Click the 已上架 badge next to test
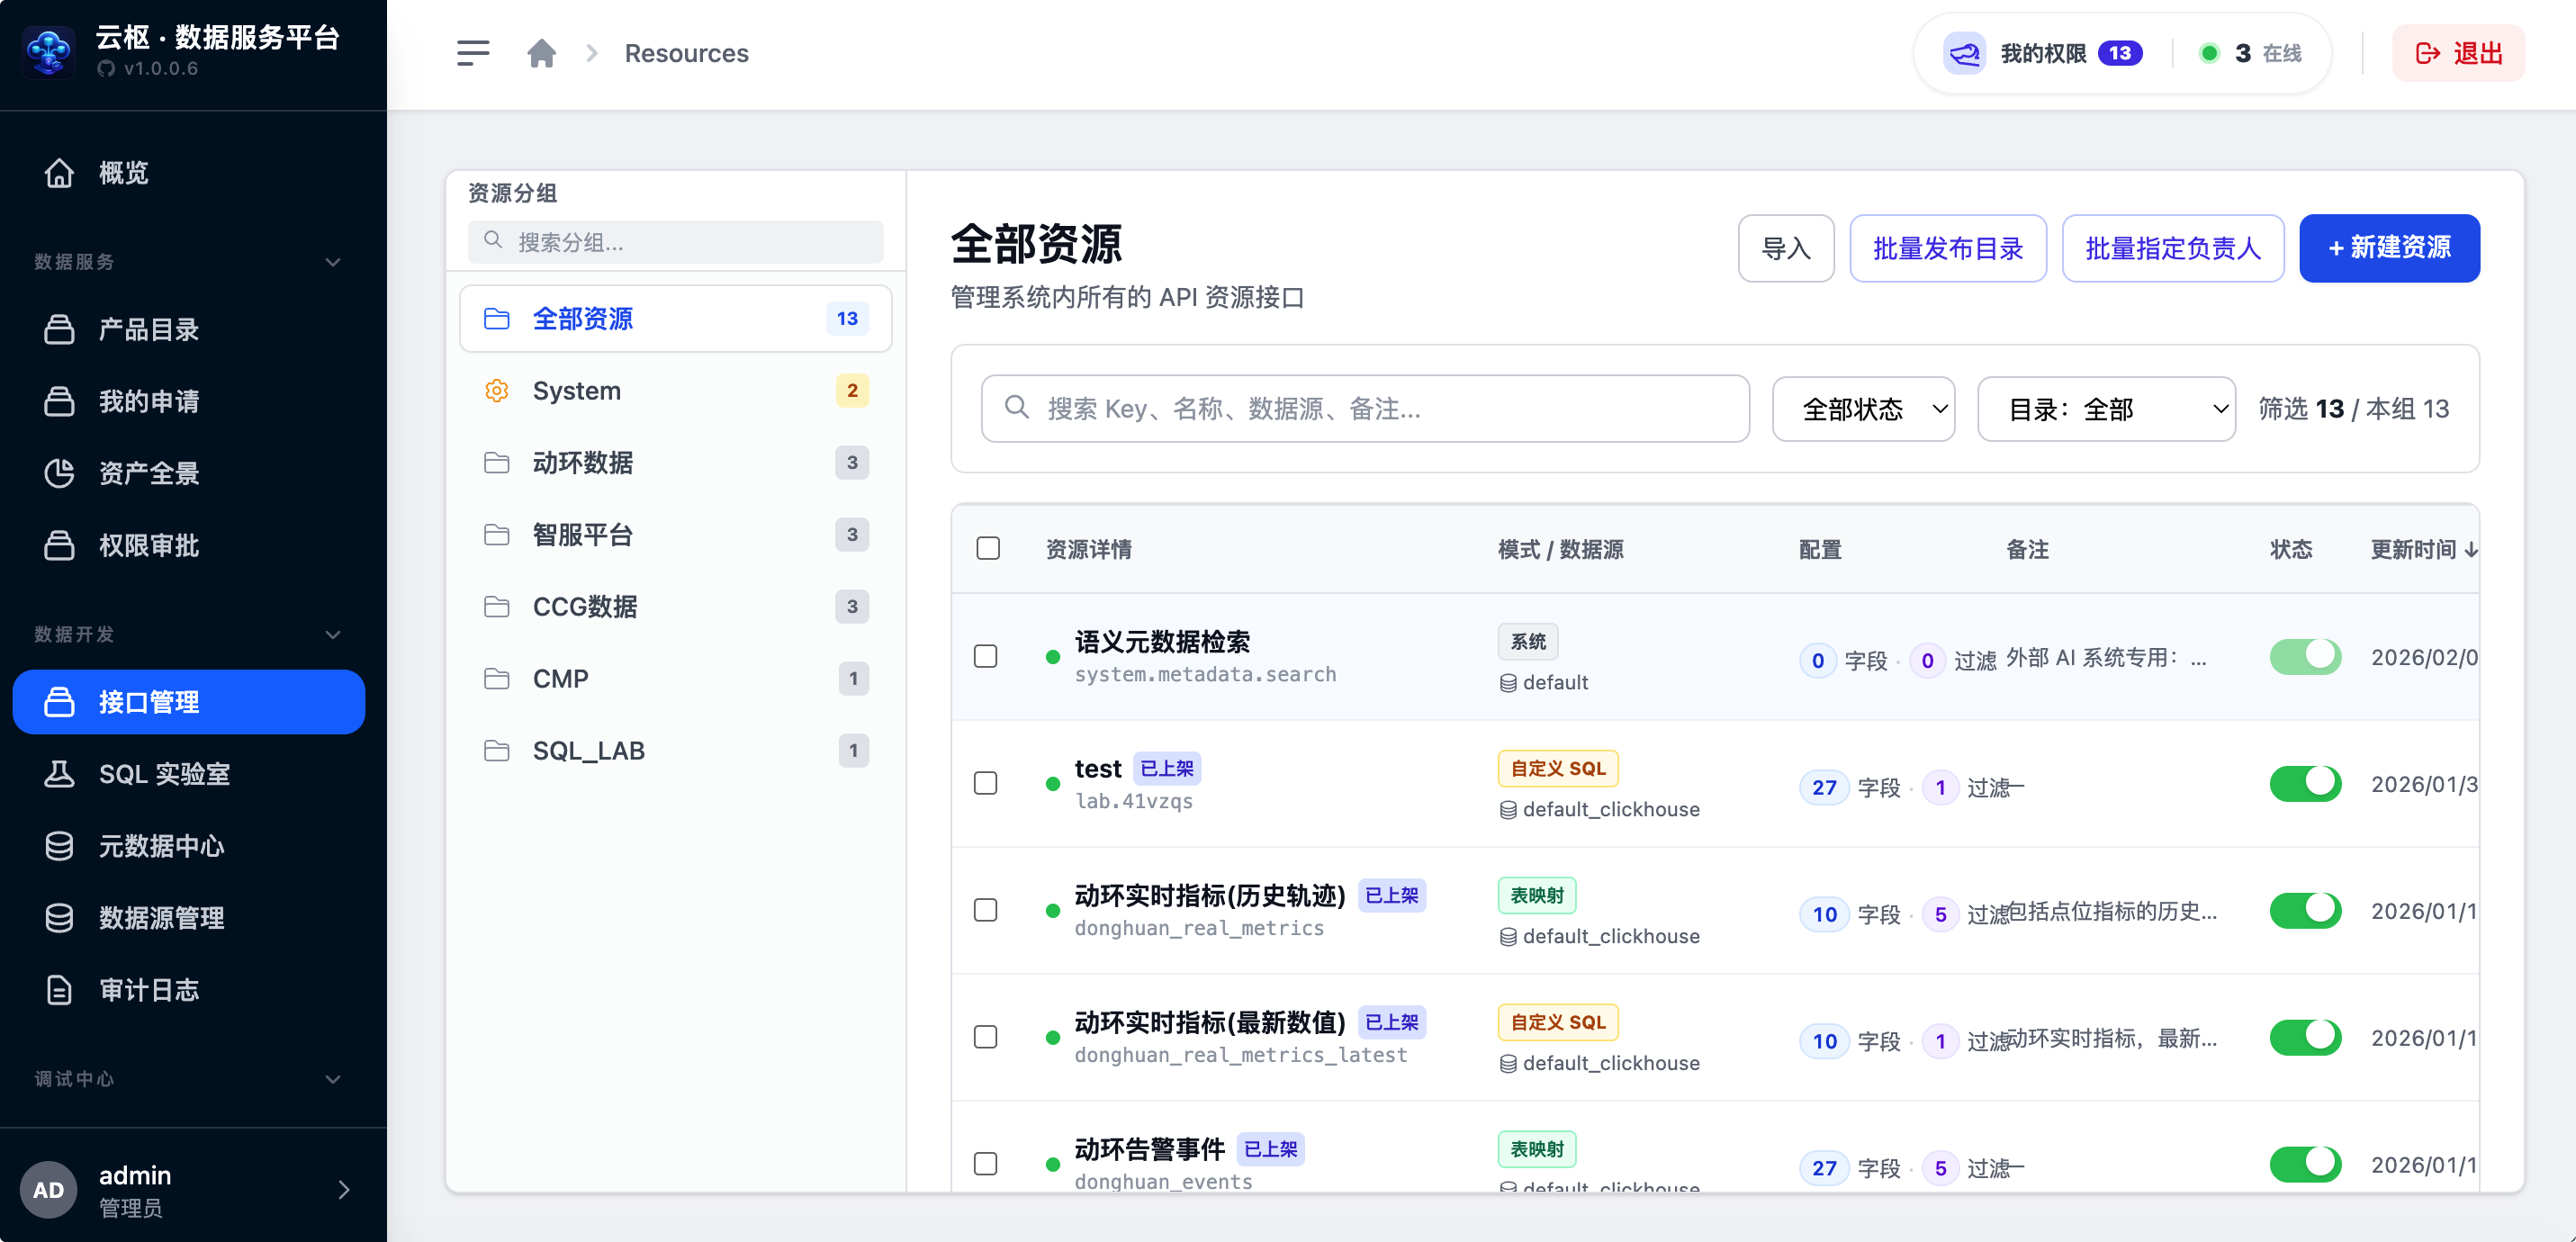The height and width of the screenshot is (1242, 2576). [1167, 769]
